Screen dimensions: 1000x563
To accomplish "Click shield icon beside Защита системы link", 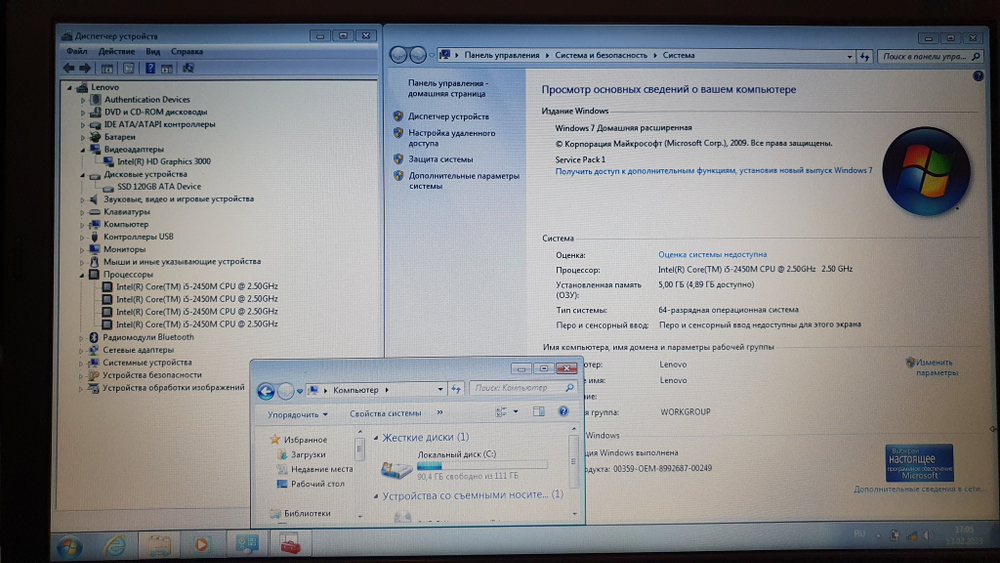I will point(398,159).
